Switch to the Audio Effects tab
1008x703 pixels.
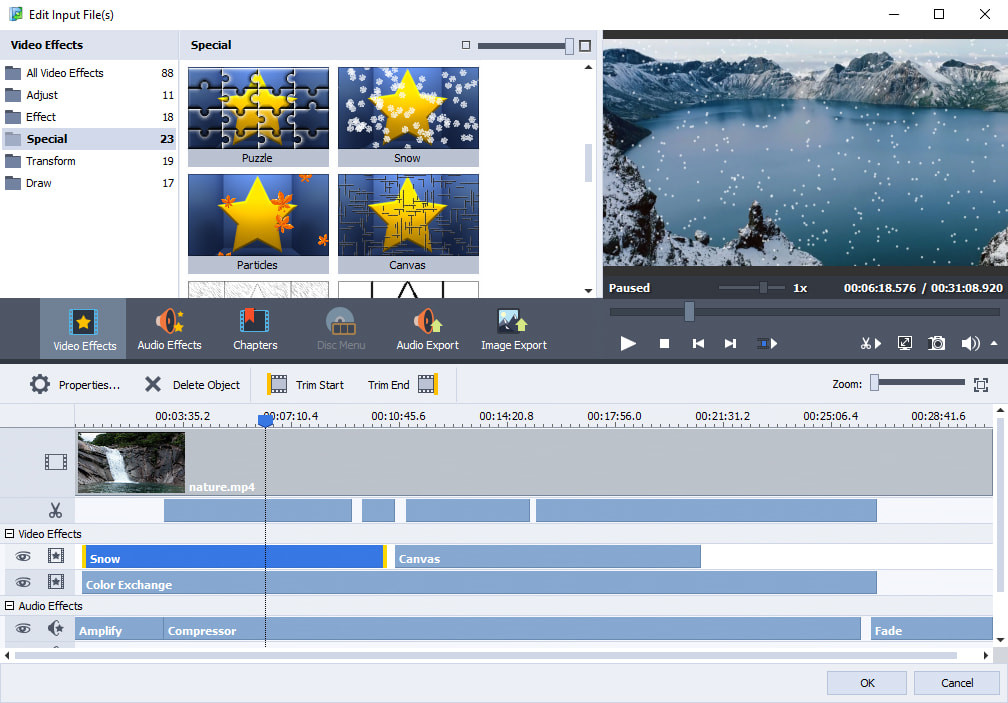click(x=169, y=328)
